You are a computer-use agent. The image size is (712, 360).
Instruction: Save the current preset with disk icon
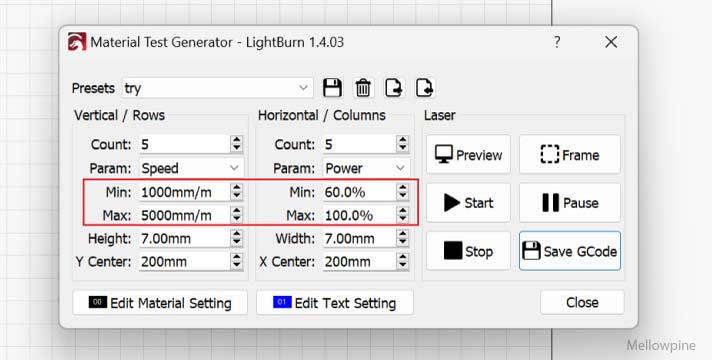coord(332,88)
